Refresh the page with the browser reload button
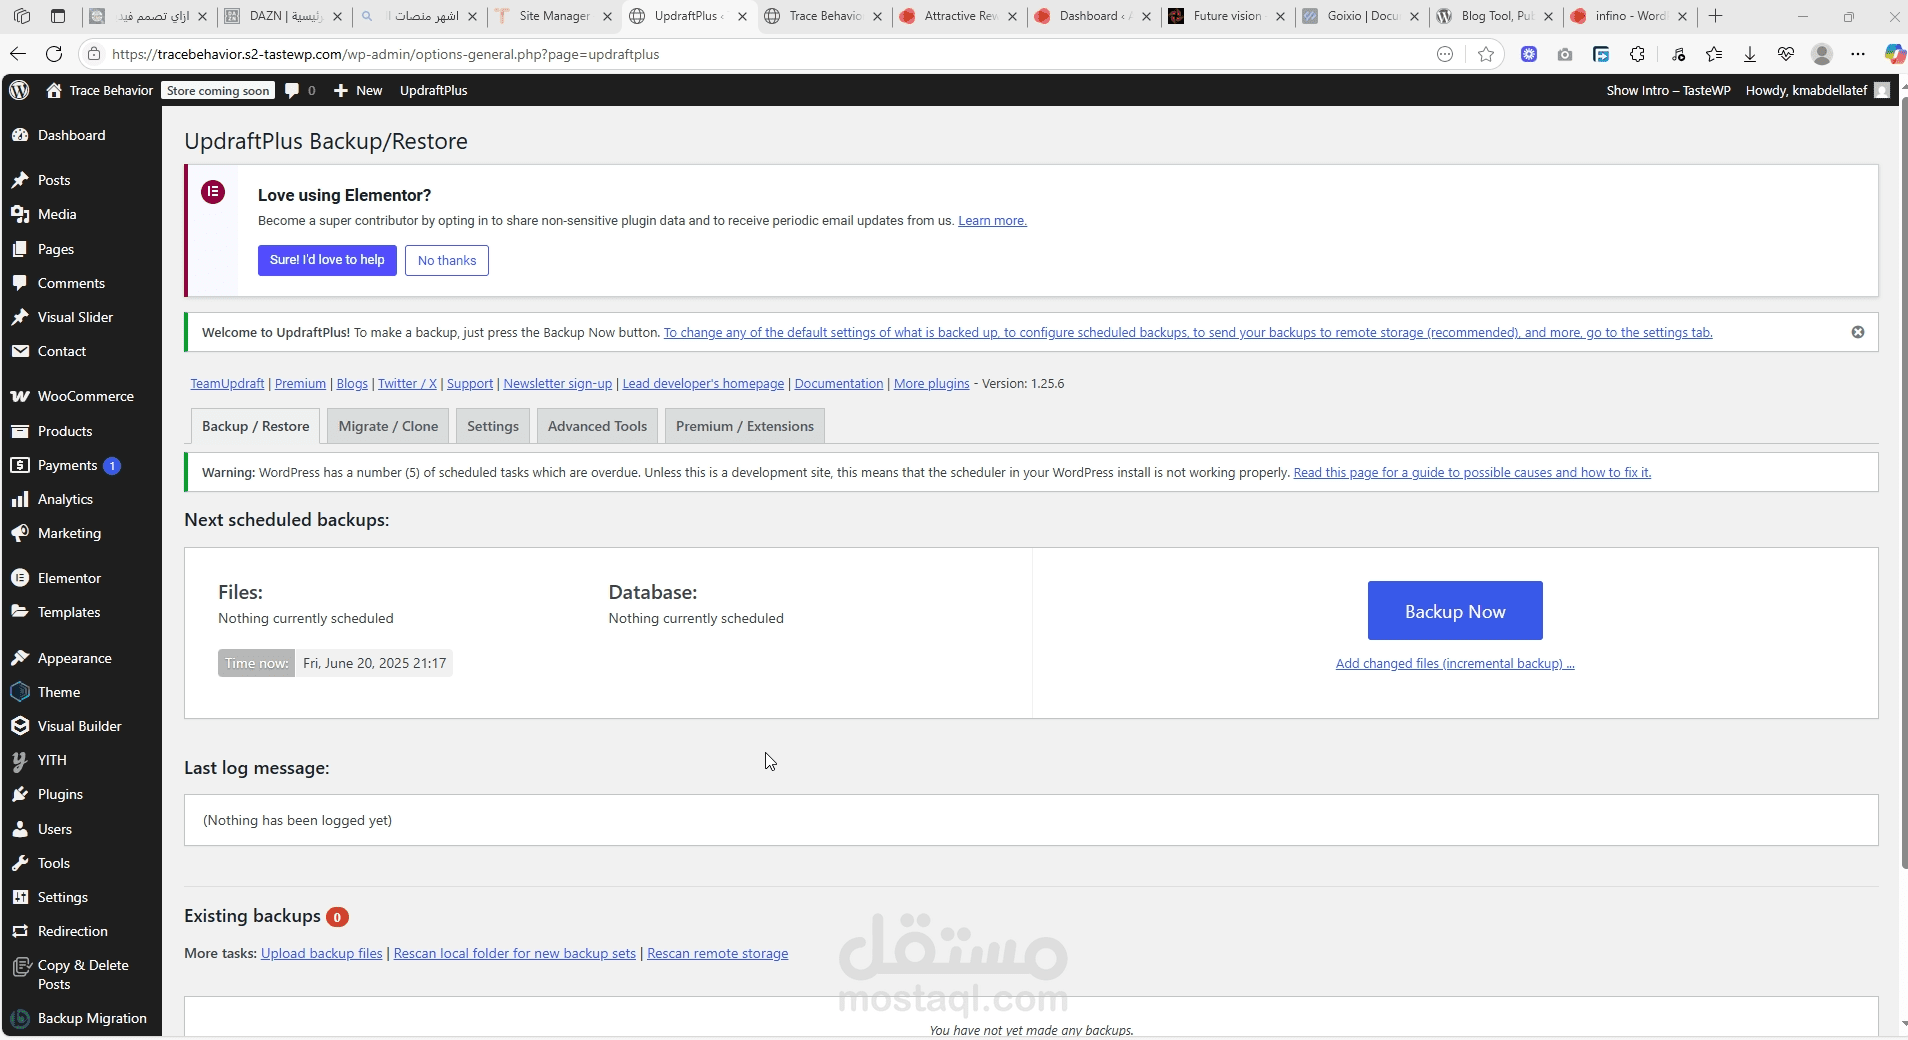Screen dimensions: 1908x1040 click(54, 54)
